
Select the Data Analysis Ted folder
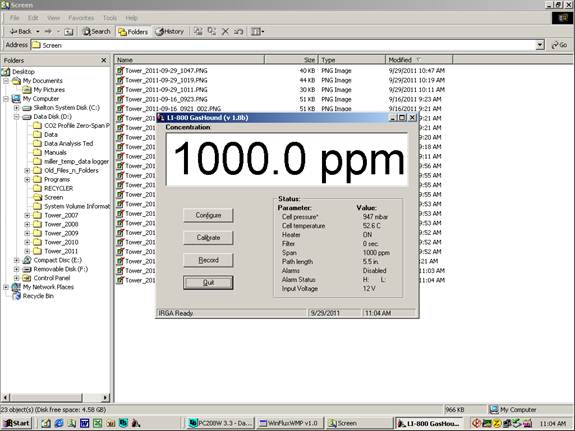68,143
